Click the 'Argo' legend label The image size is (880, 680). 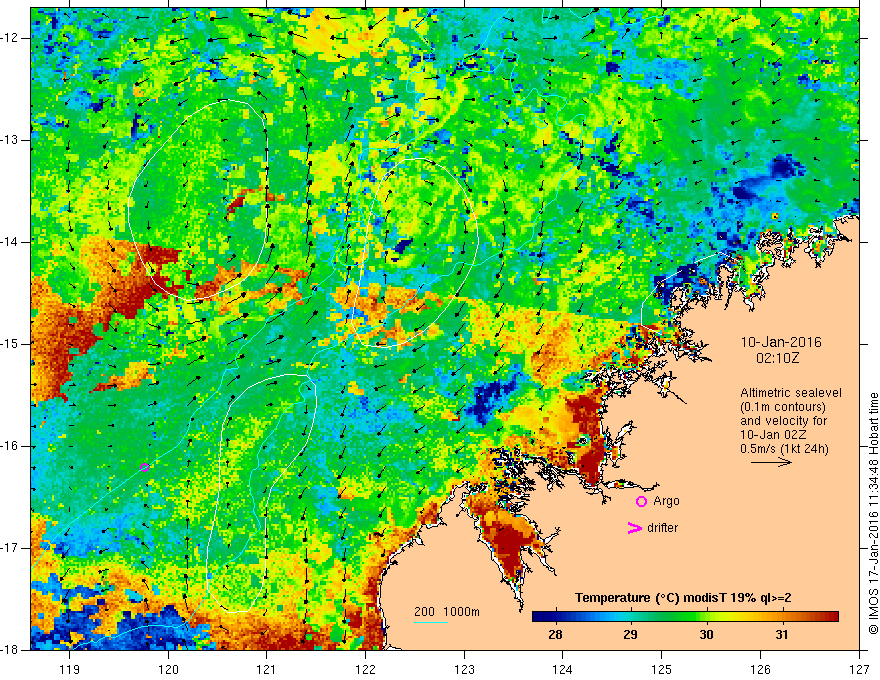pyautogui.click(x=666, y=501)
